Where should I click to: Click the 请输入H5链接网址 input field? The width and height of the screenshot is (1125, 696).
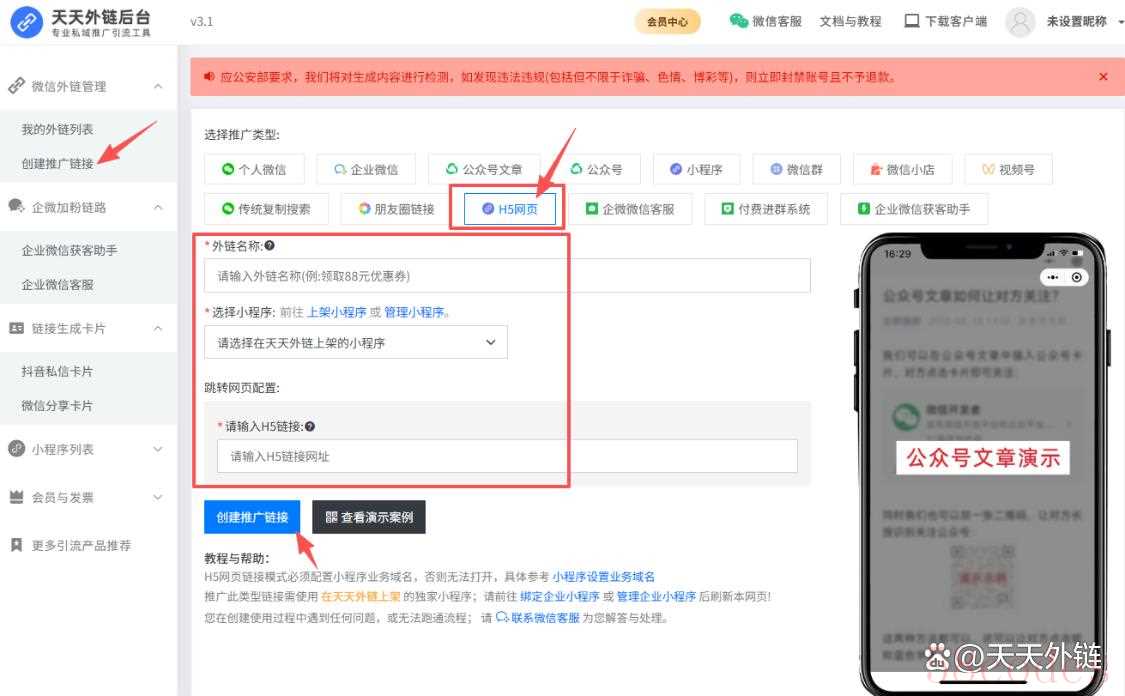(506, 456)
